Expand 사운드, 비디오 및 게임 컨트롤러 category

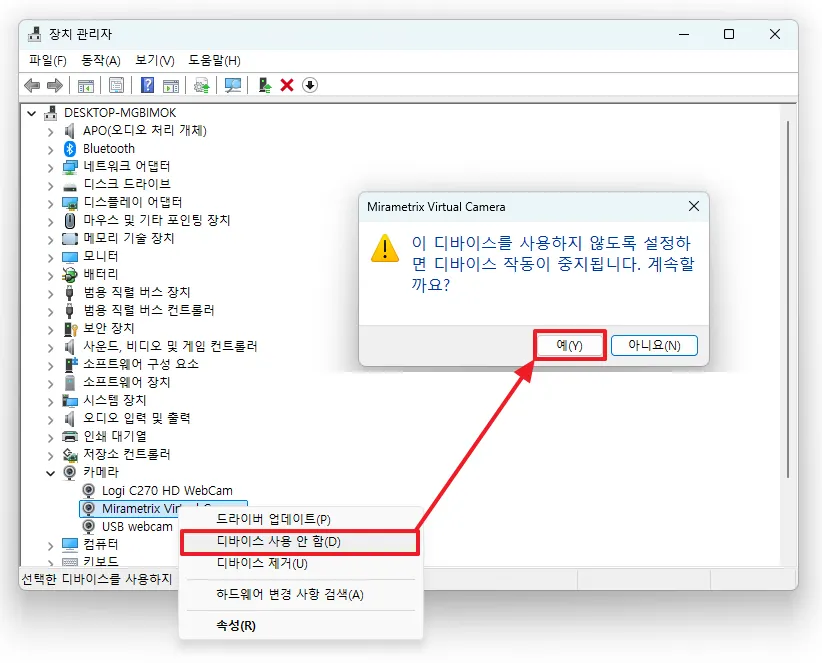point(50,347)
